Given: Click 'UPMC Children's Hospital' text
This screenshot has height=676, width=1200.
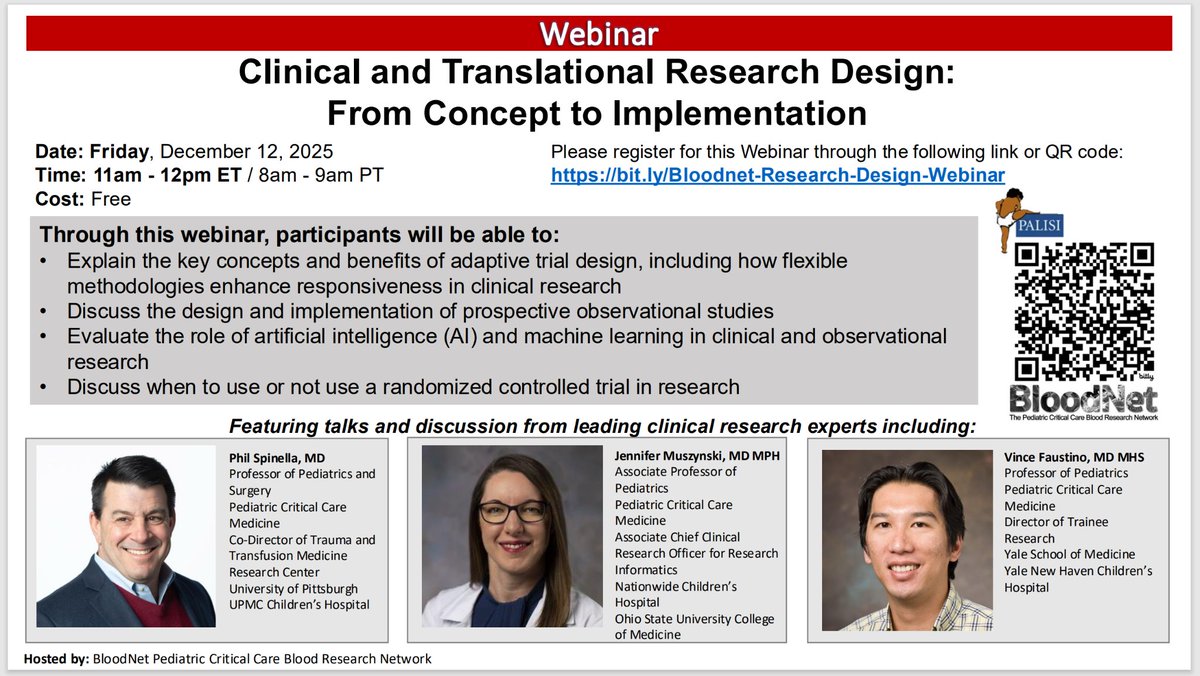Looking at the screenshot, I should click(299, 605).
